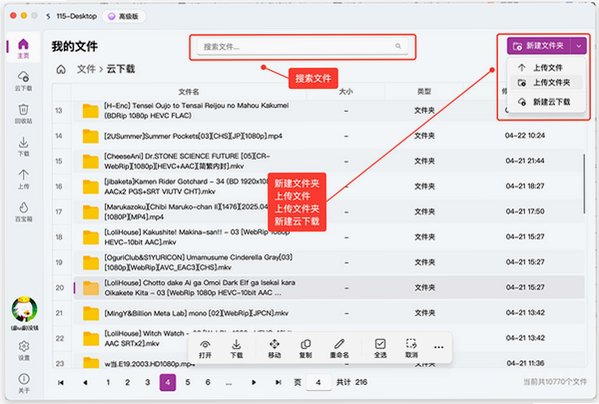The height and width of the screenshot is (404, 599).
Task: Open the 设置 settings gear icon
Action: (x=23, y=346)
